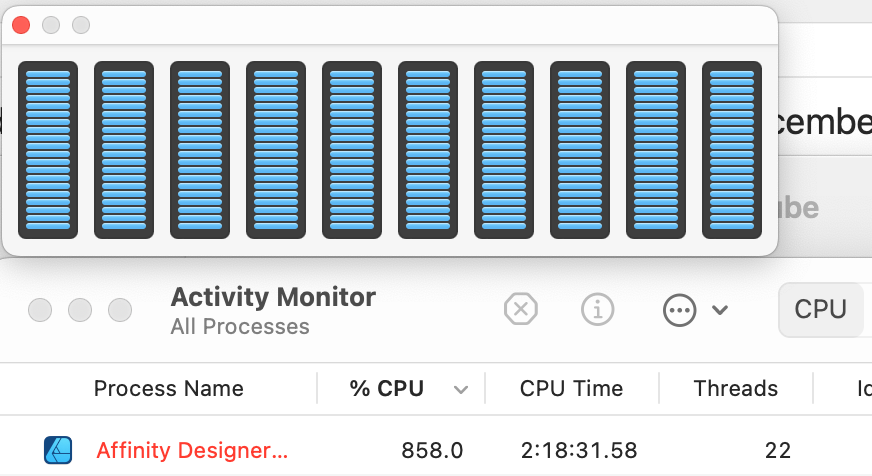Click the Stop process icon
This screenshot has height=476, width=872.
pos(521,309)
